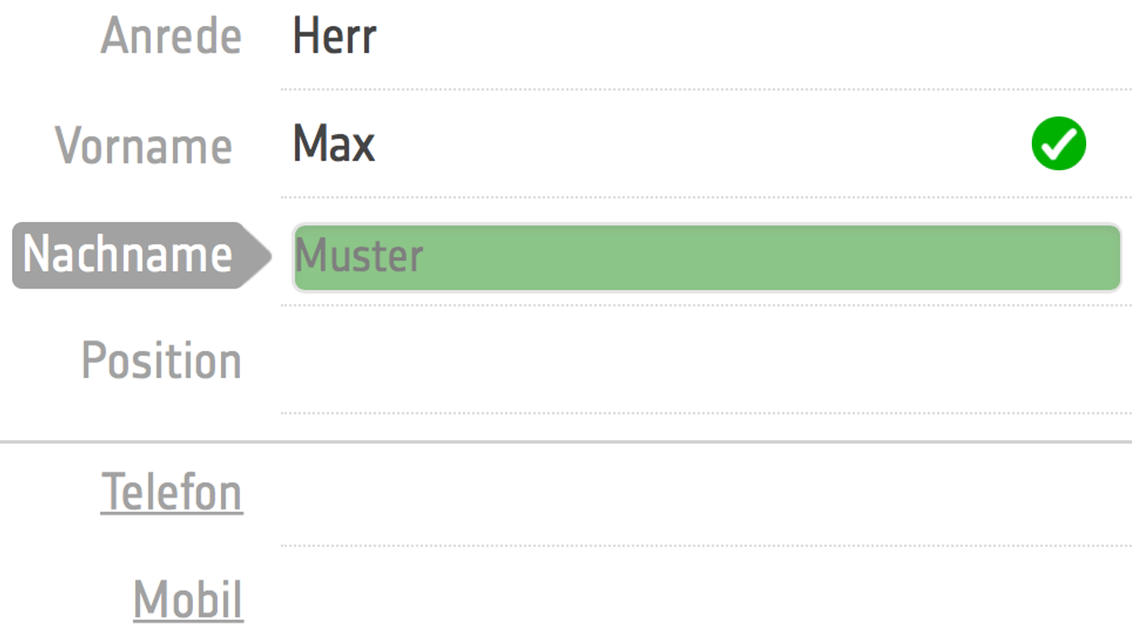Click the Position label
This screenshot has width=1132, height=636.
click(x=161, y=360)
